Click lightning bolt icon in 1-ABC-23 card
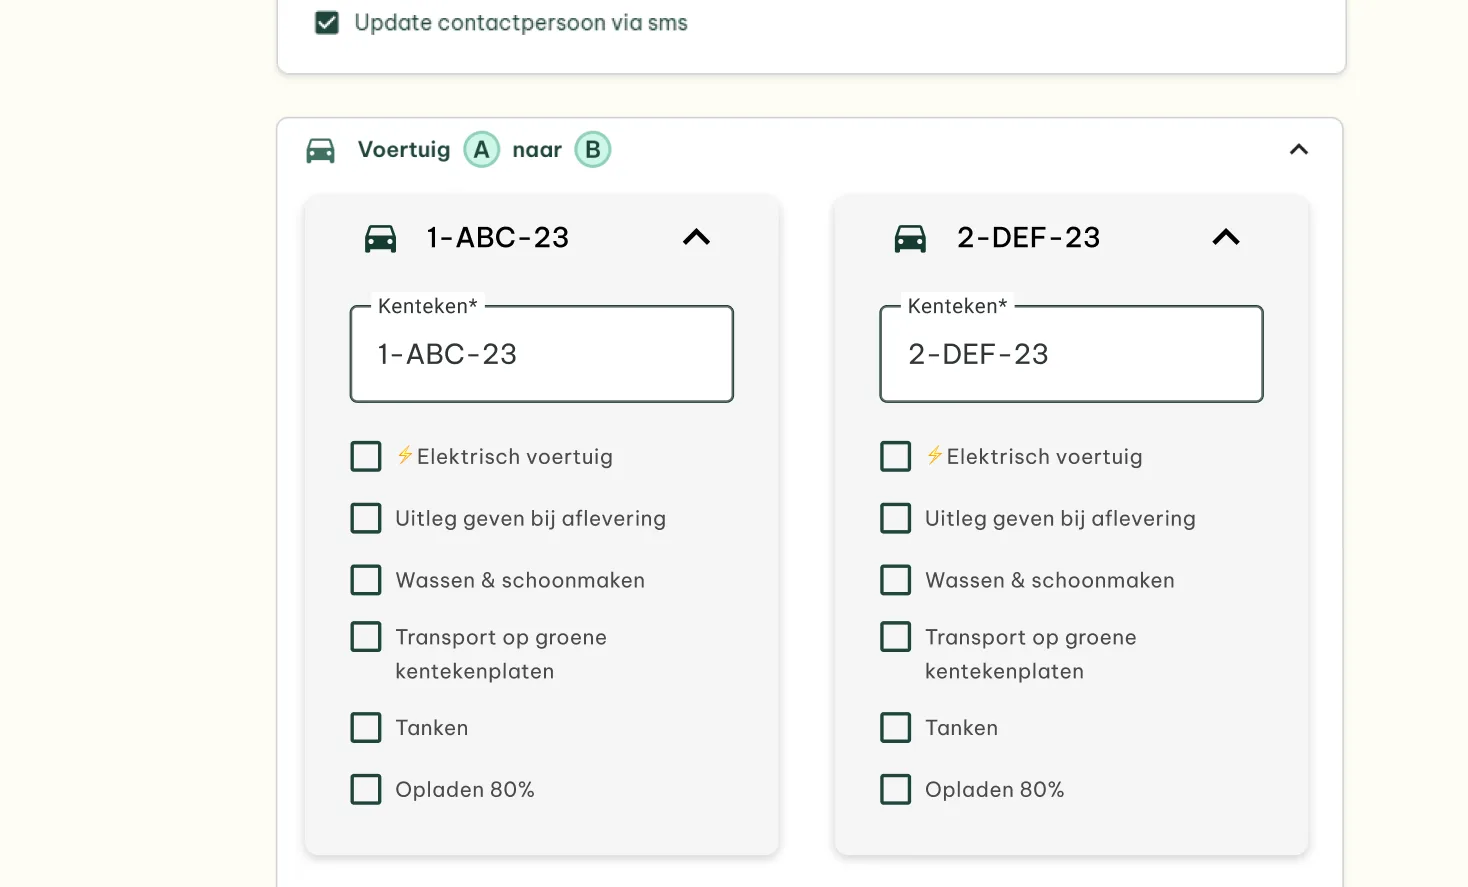 pos(405,456)
